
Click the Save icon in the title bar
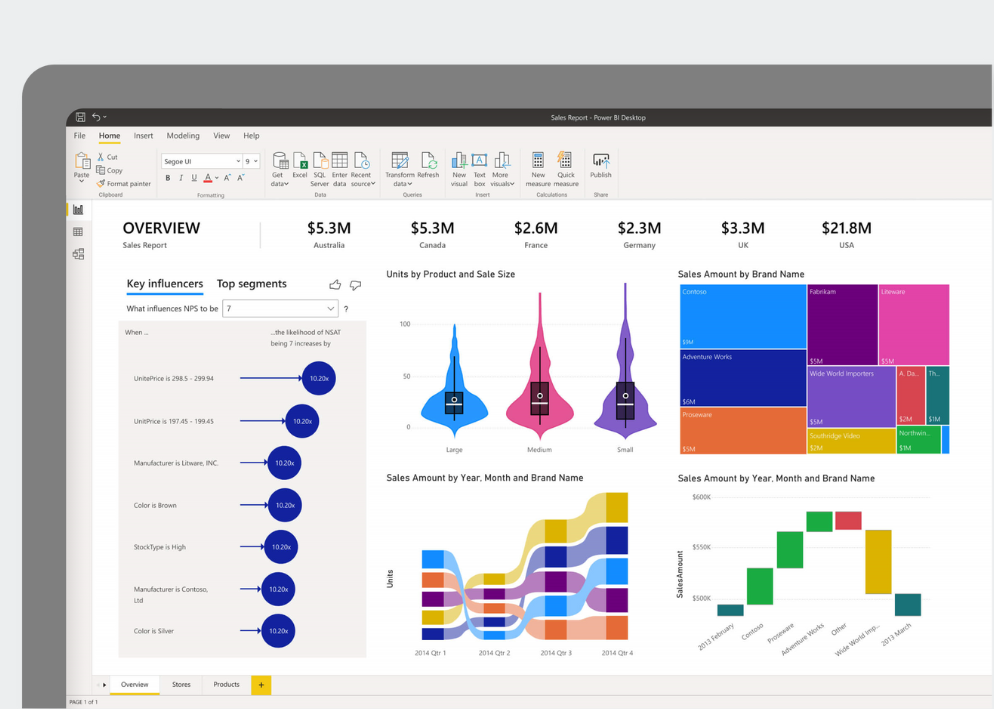[81, 117]
